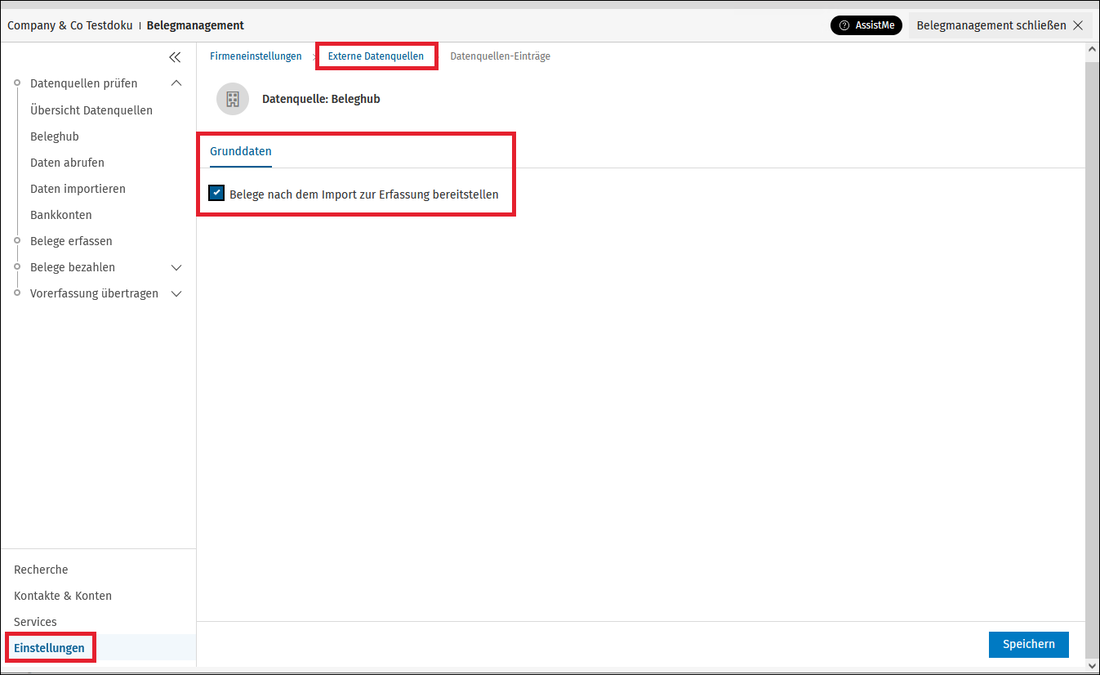The height and width of the screenshot is (675, 1100).
Task: Open Services in the bottom menu
Action: tap(35, 622)
